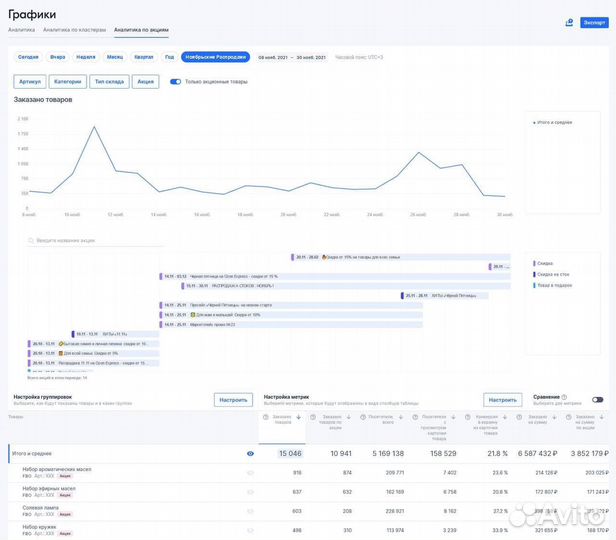
Task: Switch to Аналитика по кластерам tab
Action: click(x=74, y=31)
